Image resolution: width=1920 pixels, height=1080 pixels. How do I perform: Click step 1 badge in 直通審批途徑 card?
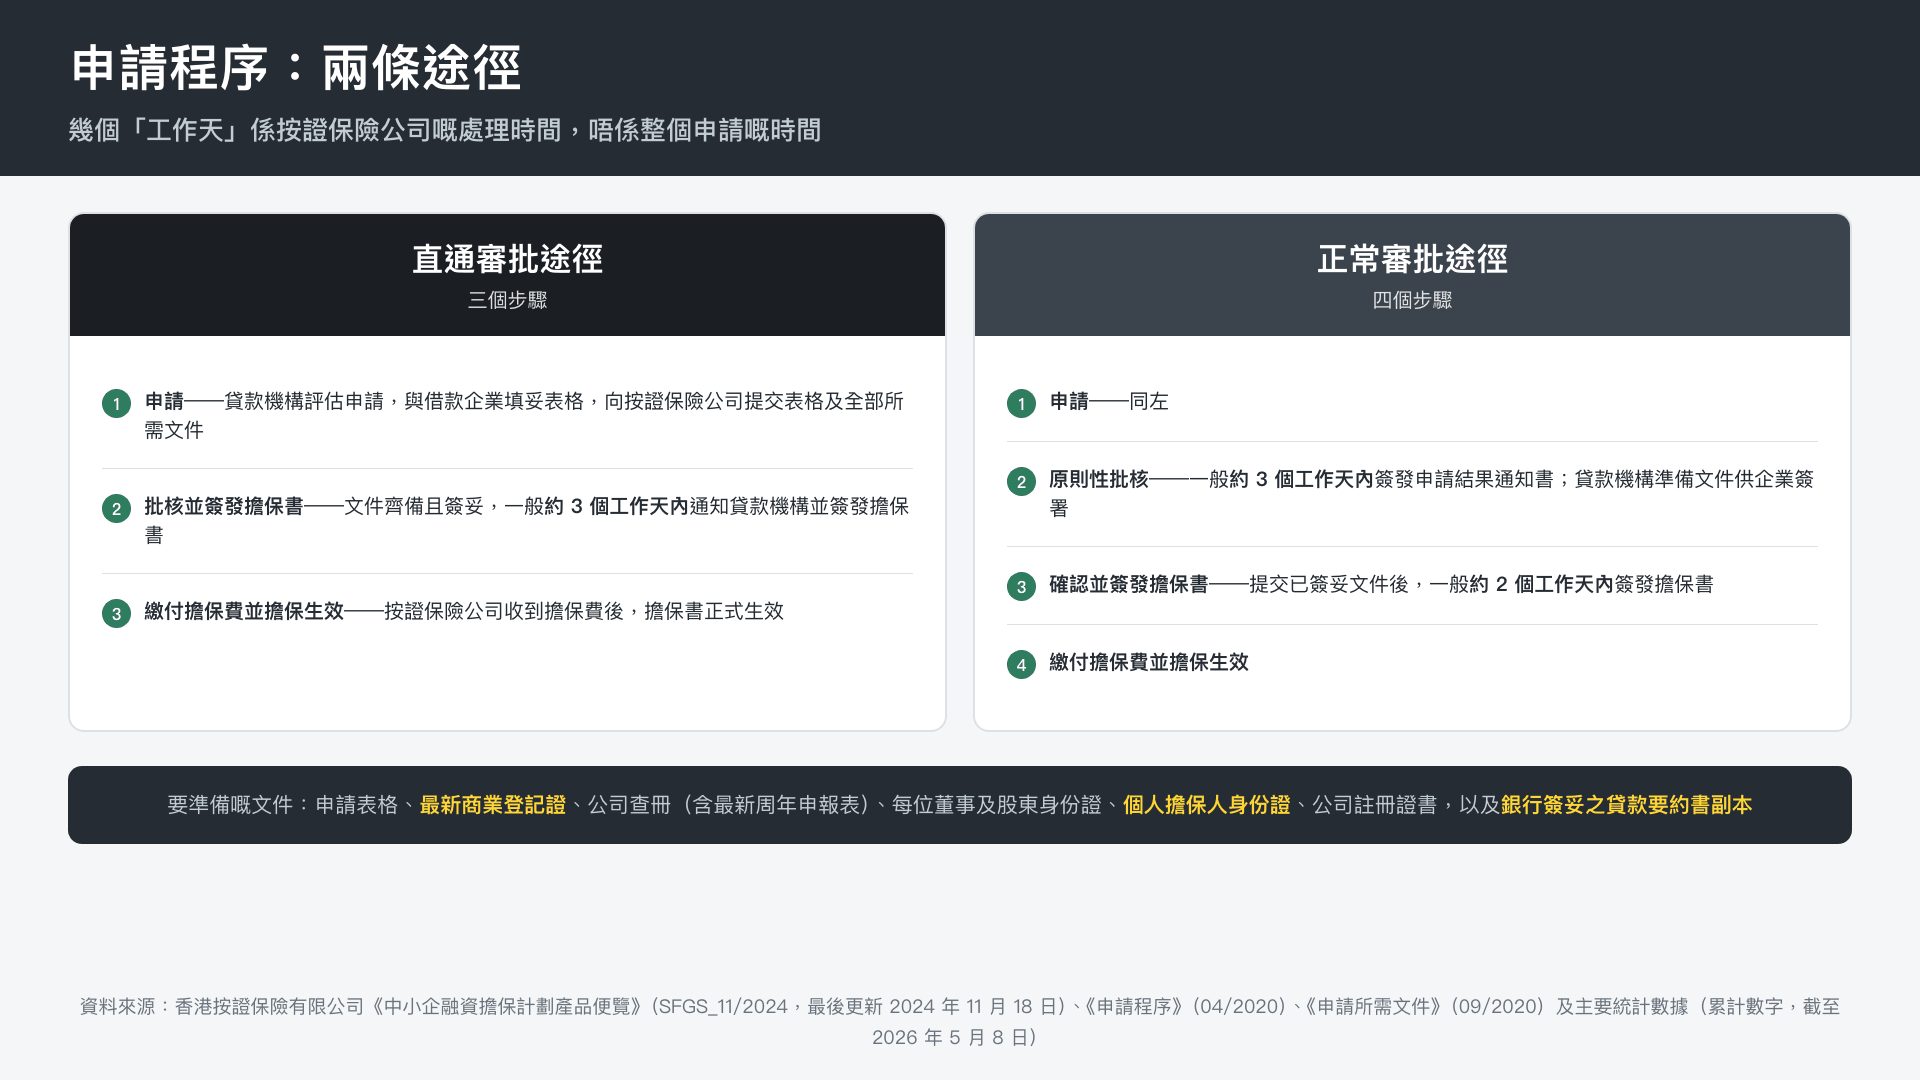point(116,404)
